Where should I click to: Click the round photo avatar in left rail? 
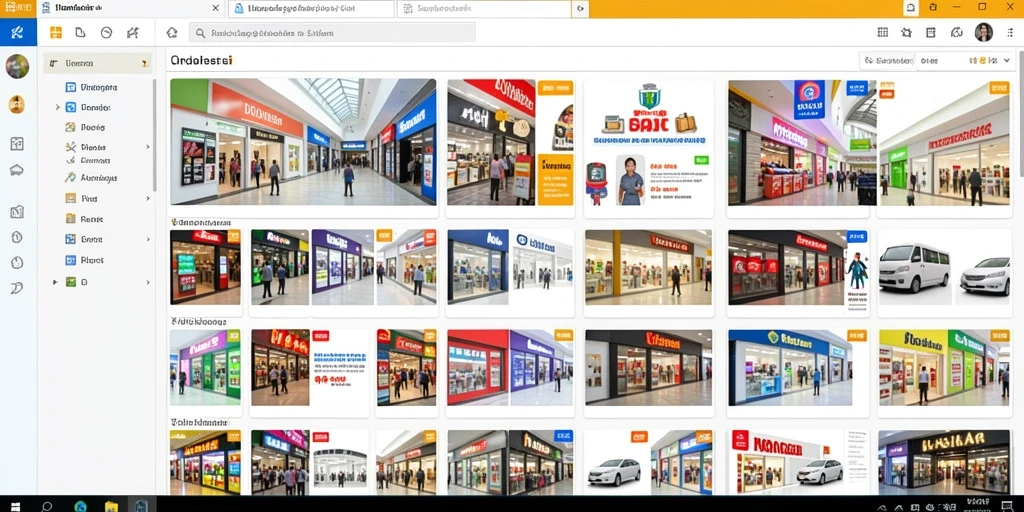click(17, 66)
